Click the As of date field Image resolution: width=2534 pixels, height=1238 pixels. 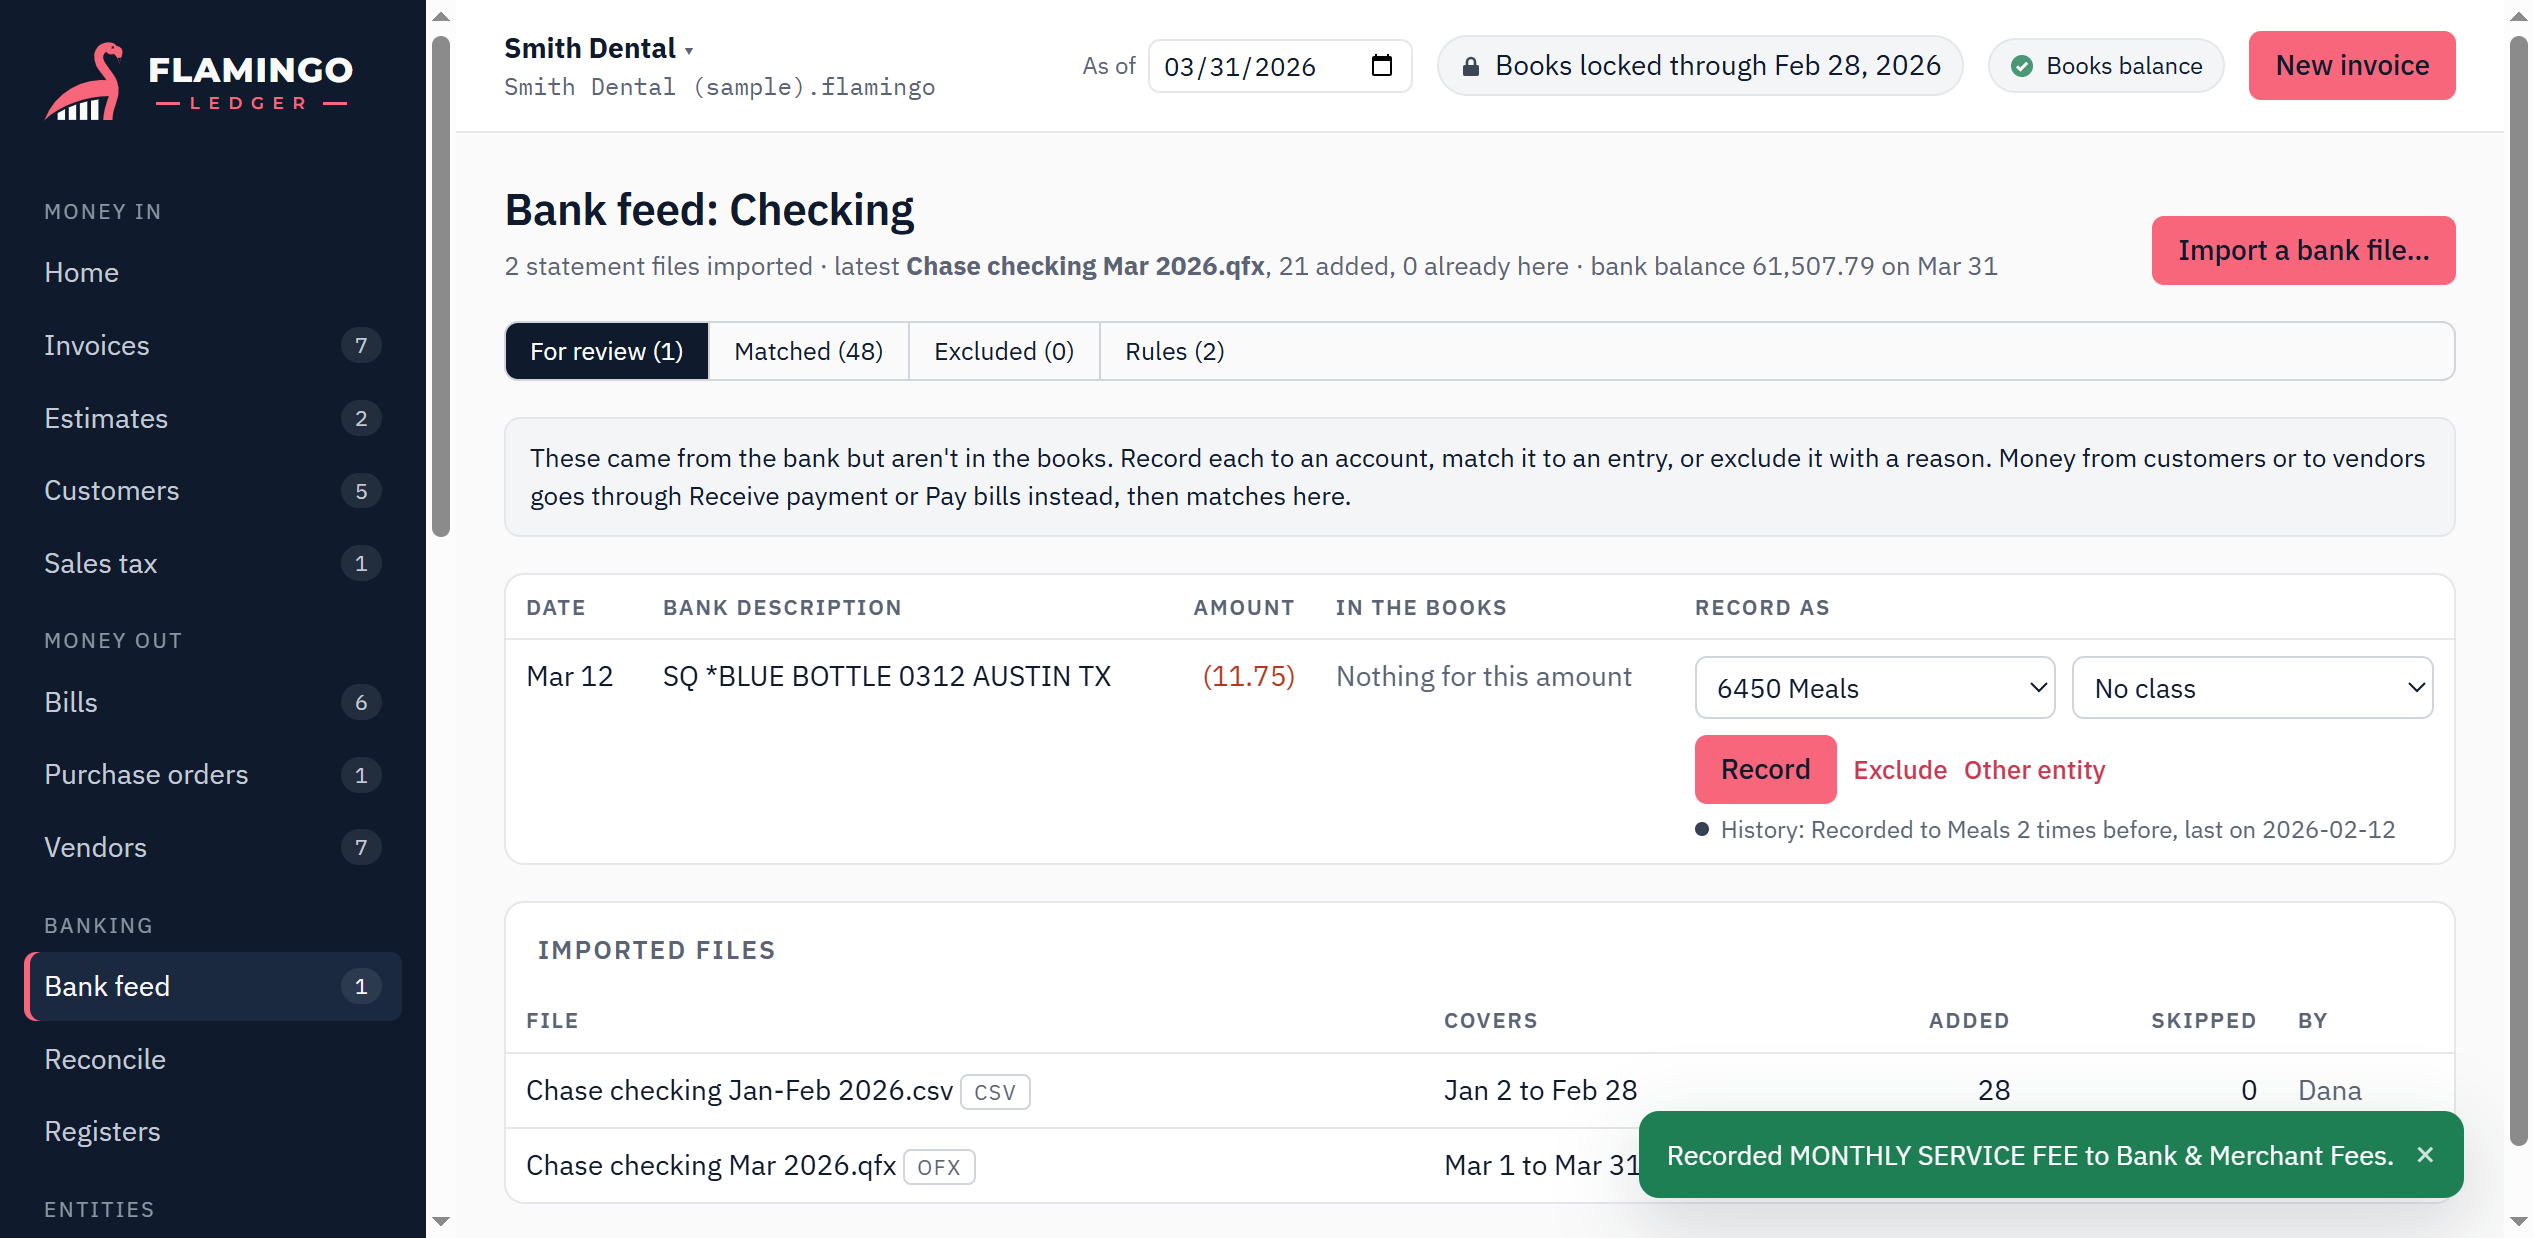pos(1280,66)
